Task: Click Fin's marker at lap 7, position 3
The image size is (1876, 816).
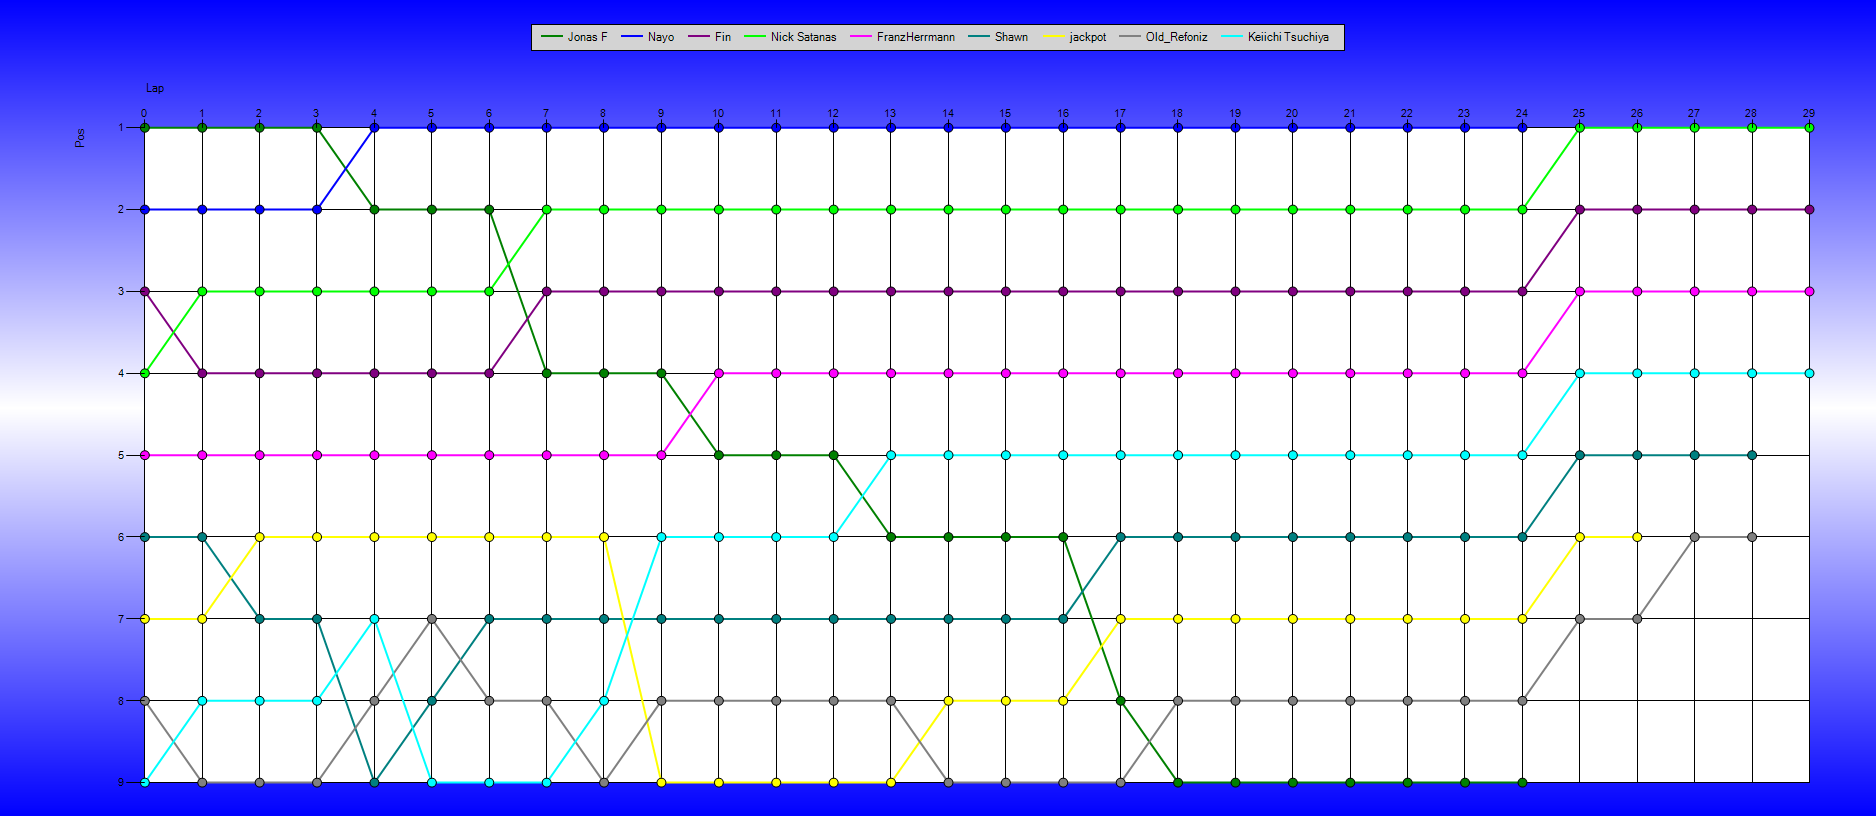Action: (546, 292)
